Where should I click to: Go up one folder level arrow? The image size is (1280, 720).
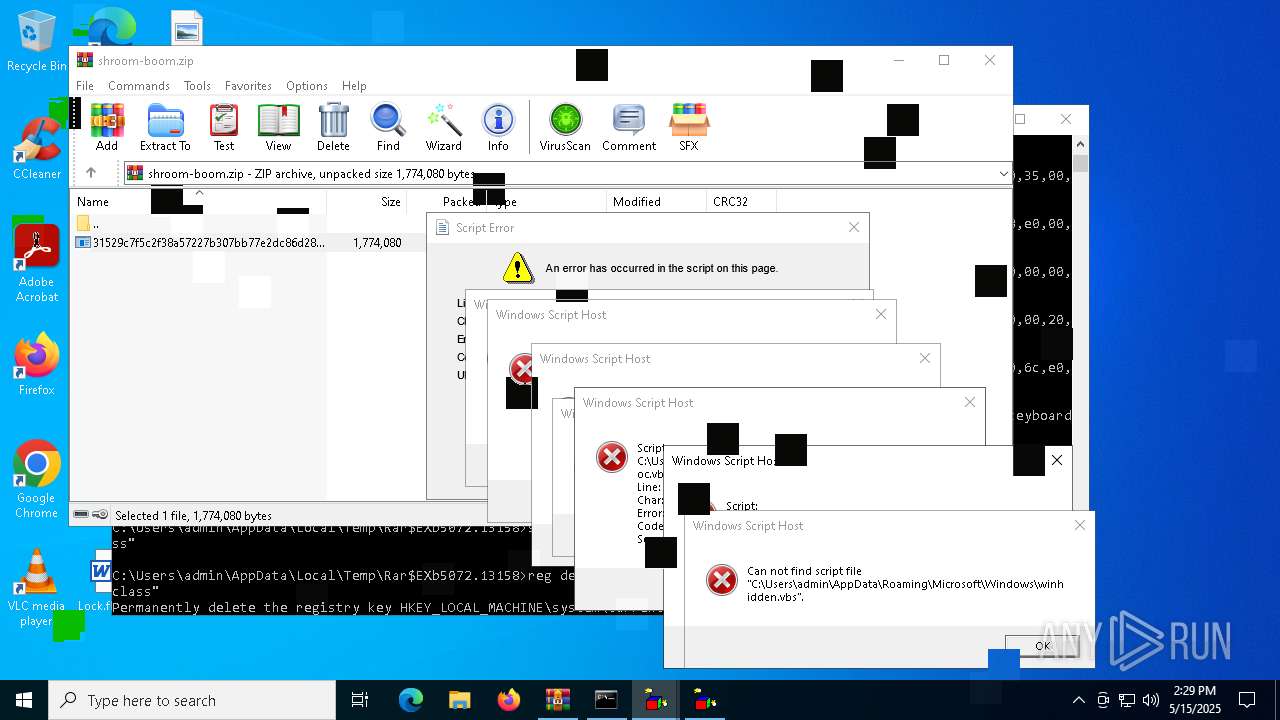tap(91, 173)
